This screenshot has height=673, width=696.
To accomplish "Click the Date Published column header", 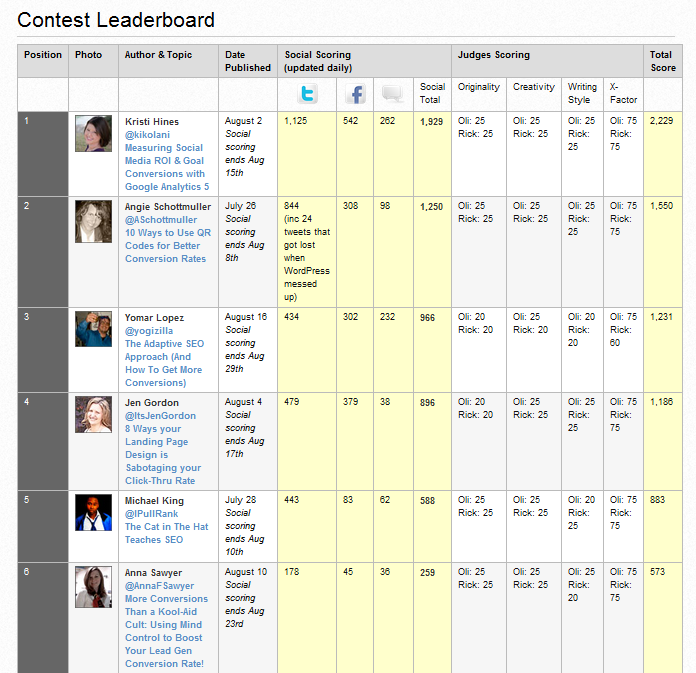I will point(248,61).
